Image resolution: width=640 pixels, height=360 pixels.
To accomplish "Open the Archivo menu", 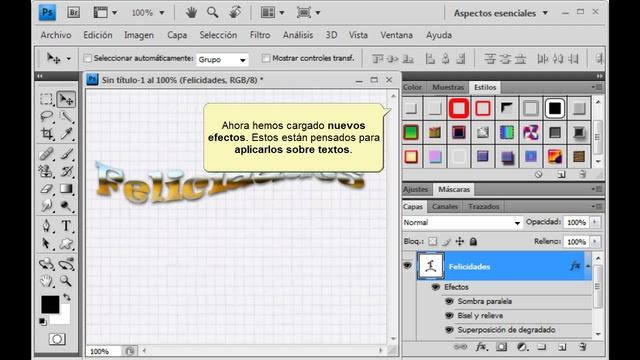I will [56, 35].
